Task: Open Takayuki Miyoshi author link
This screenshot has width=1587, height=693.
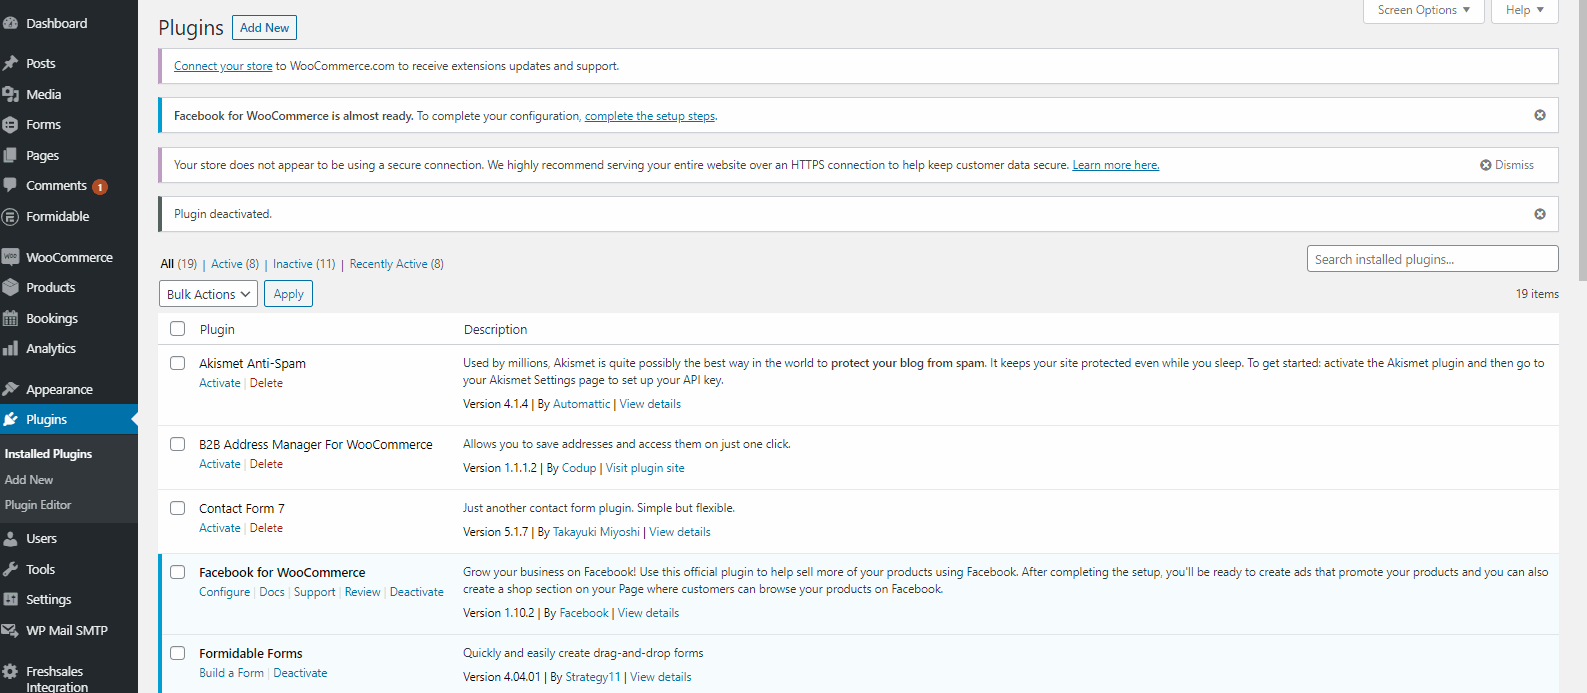Action: (596, 532)
